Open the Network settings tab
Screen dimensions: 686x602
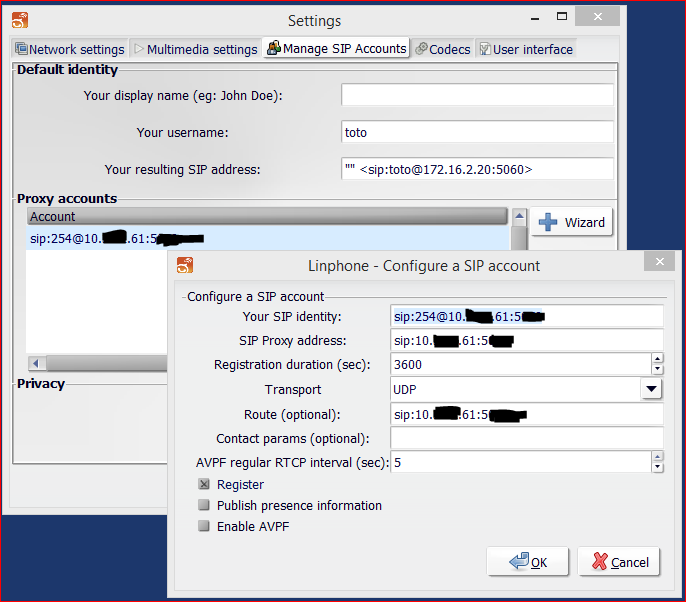(x=70, y=49)
